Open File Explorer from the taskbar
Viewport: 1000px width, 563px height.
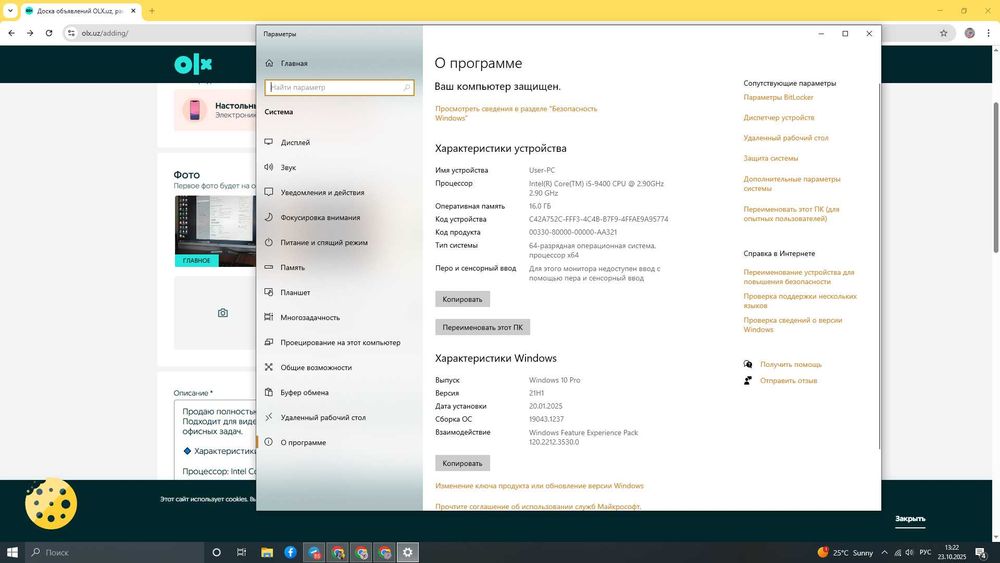(x=267, y=552)
